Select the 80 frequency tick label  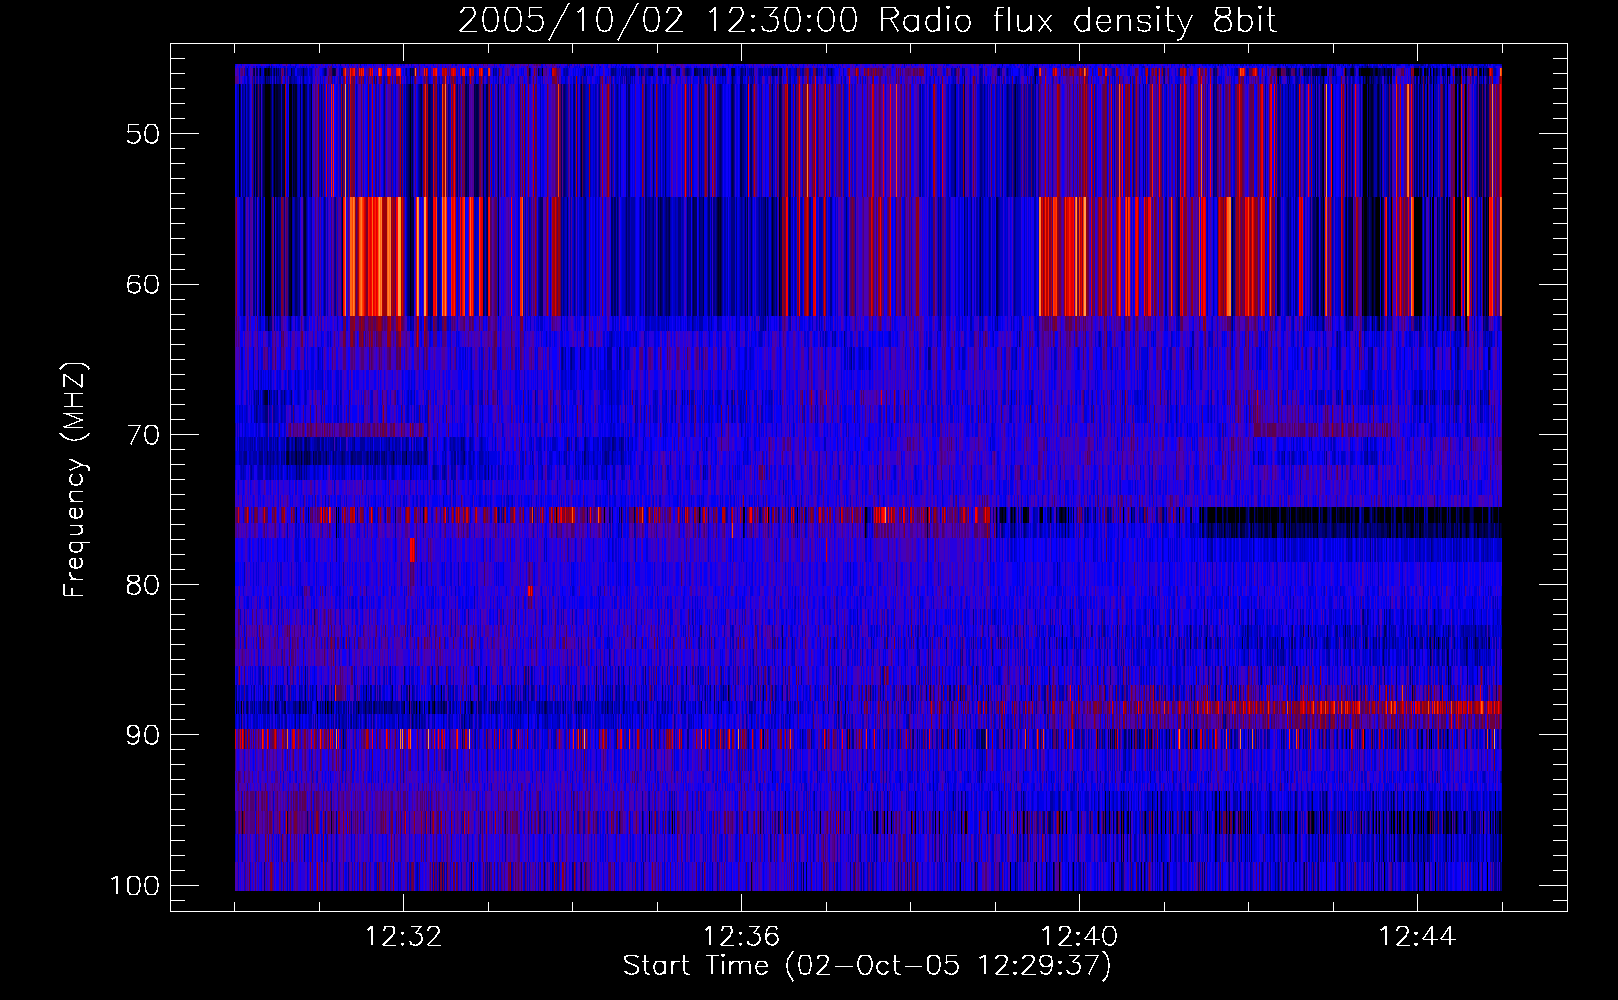coord(143,585)
